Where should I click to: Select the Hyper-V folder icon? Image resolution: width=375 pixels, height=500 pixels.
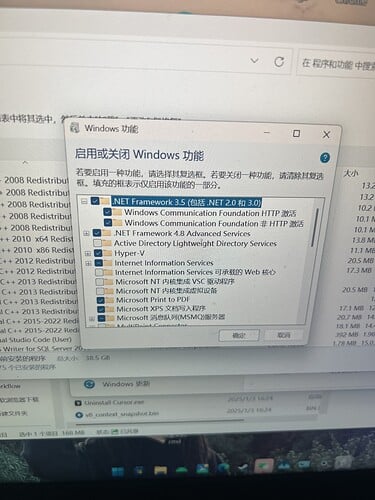pyautogui.click(x=107, y=253)
